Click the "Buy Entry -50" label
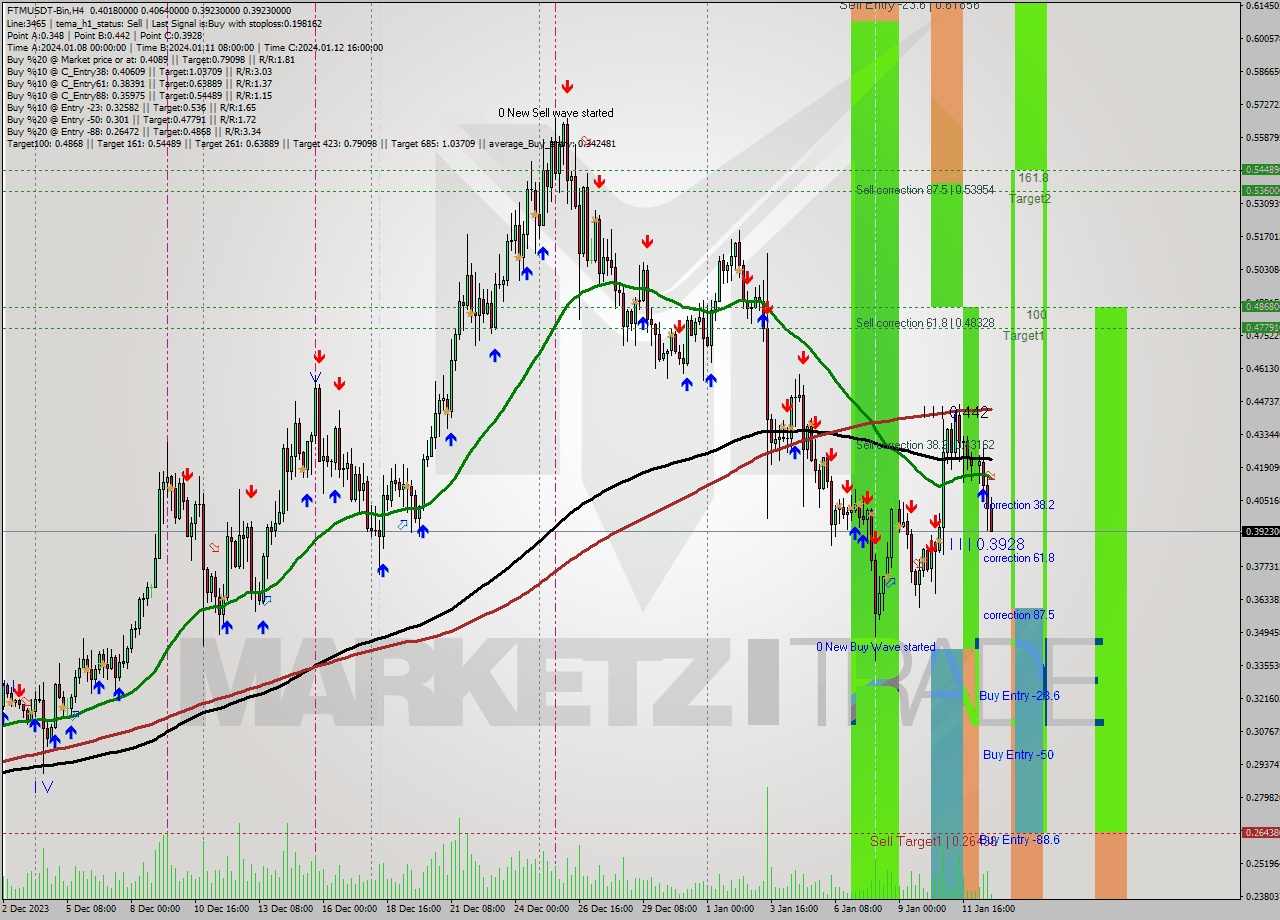Viewport: 1280px width, 920px height. click(x=1018, y=755)
